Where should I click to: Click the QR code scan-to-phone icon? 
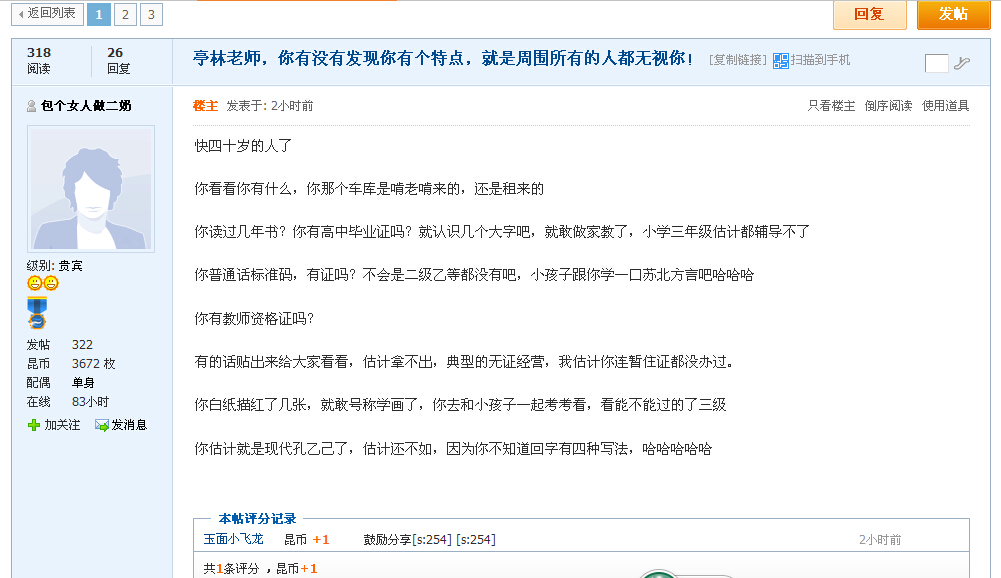point(780,61)
